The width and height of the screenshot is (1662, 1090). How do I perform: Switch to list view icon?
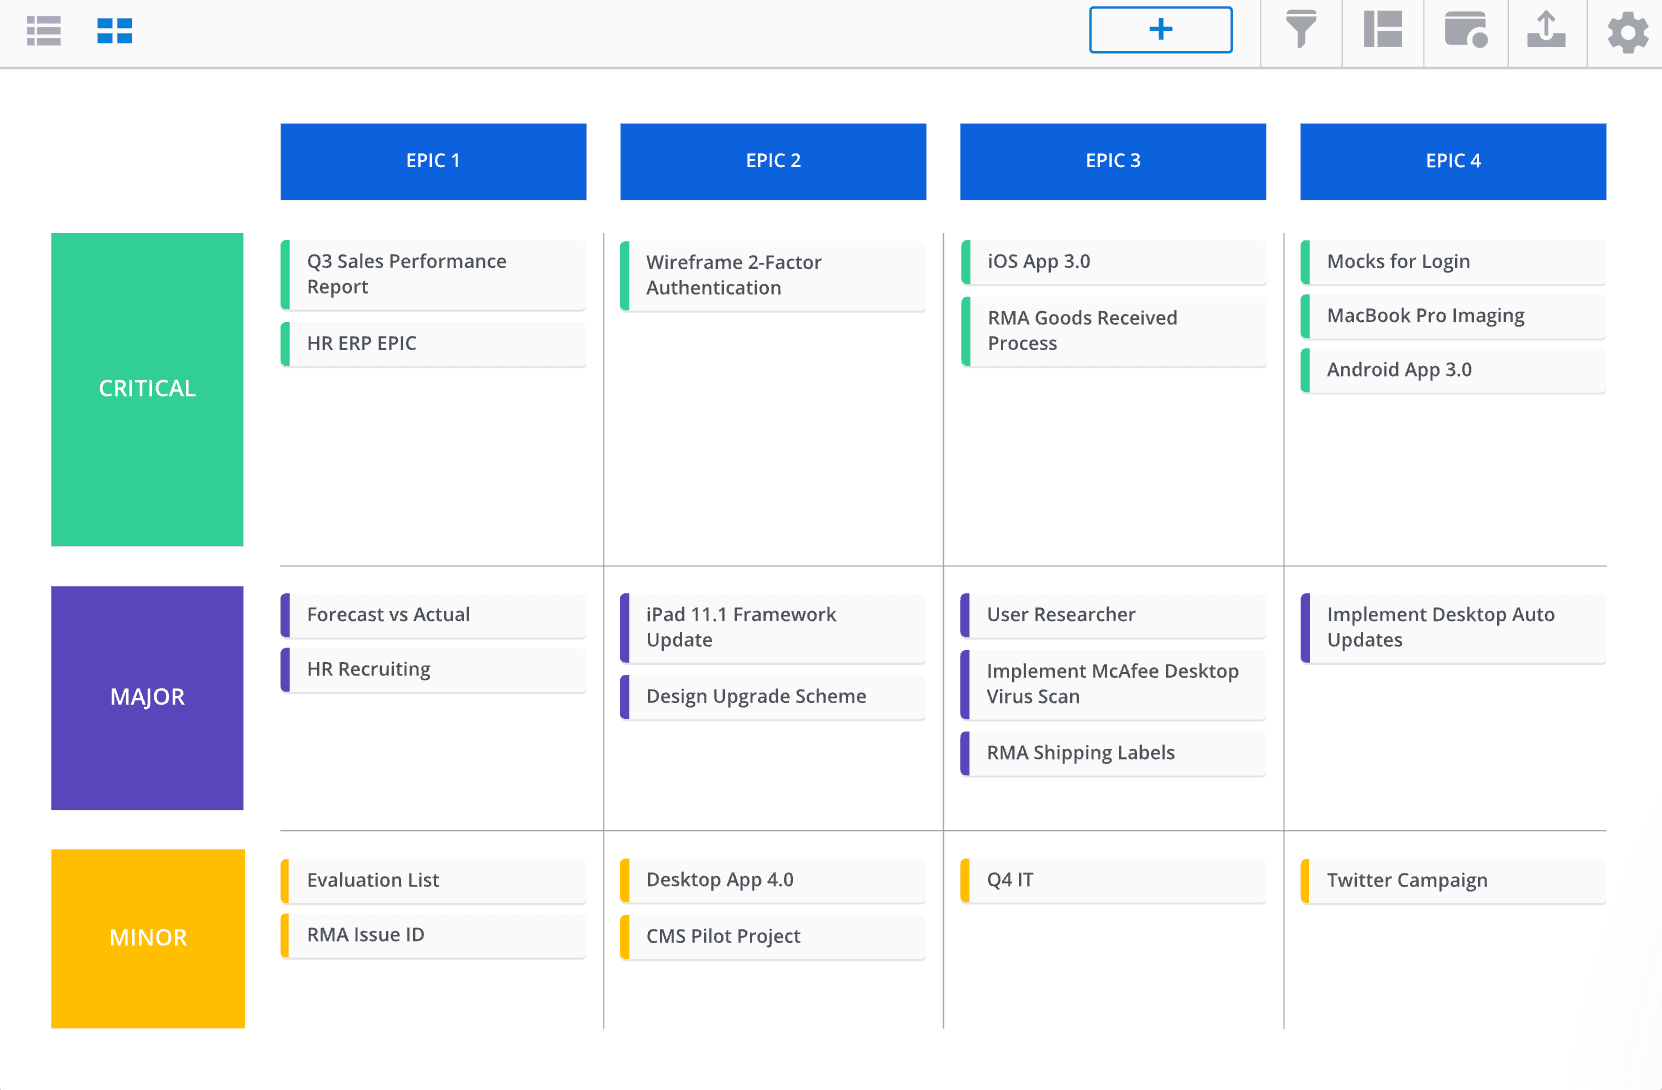[x=44, y=31]
